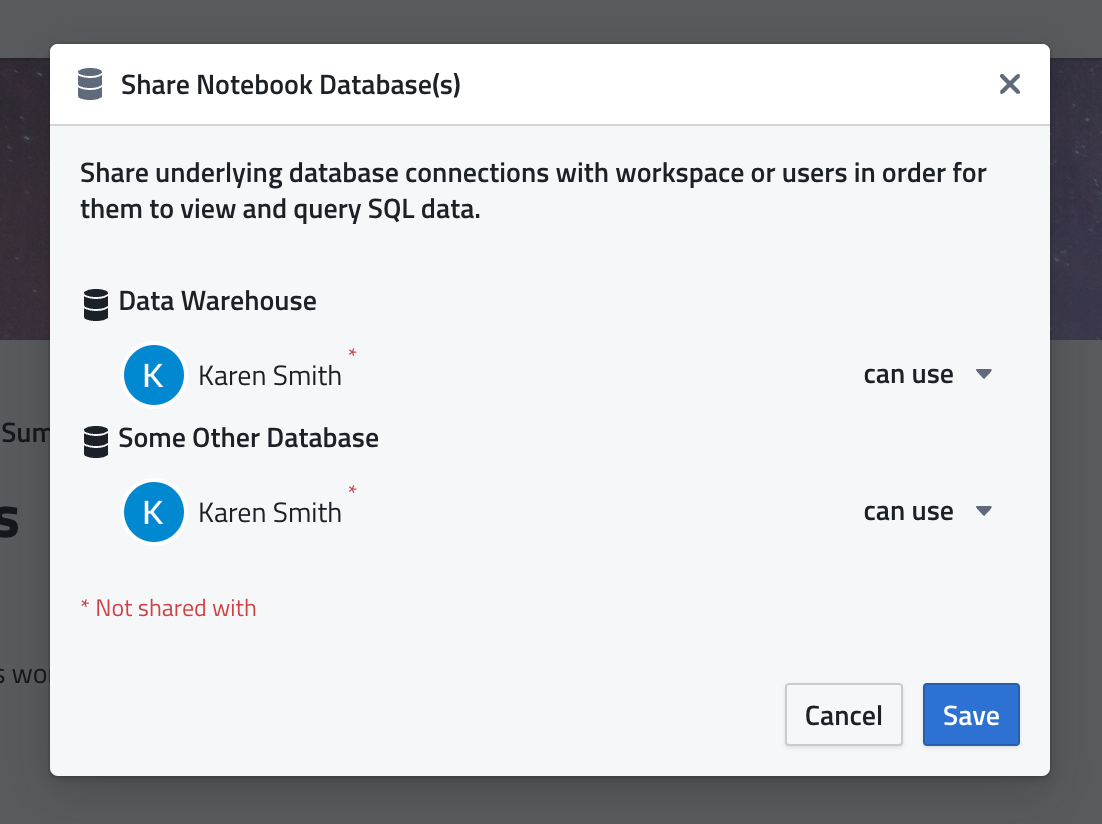Viewport: 1102px width, 824px height.
Task: Click Karen Smith's avatar under Data Warehouse
Action: coord(153,375)
